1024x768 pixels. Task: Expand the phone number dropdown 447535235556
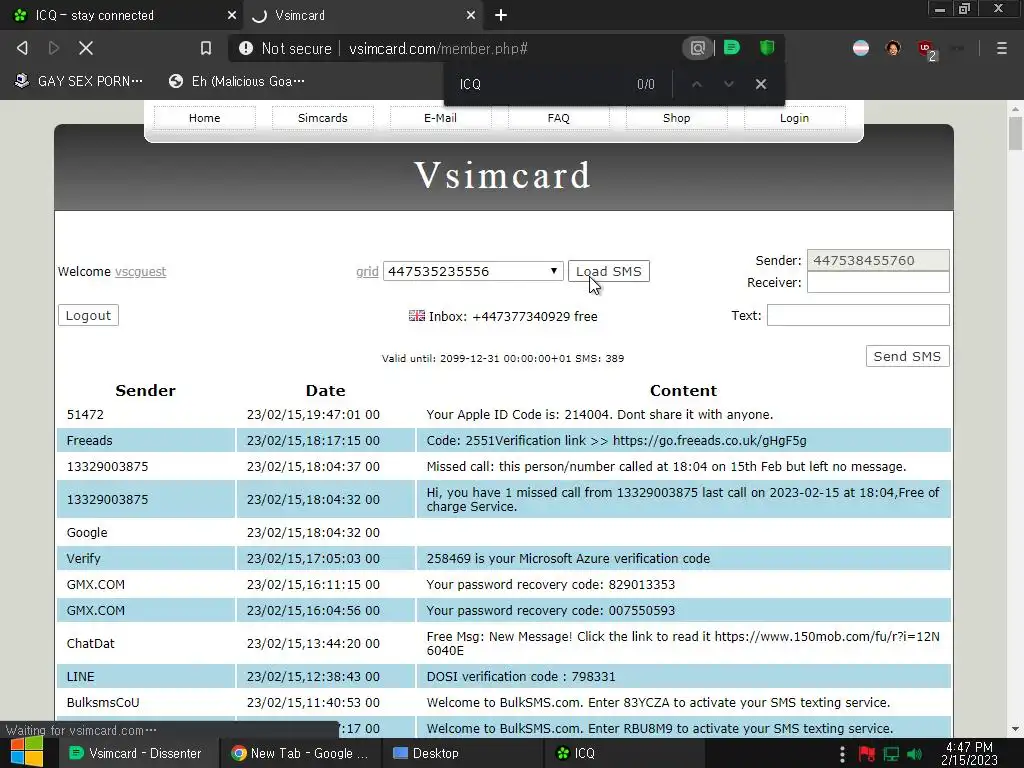[x=473, y=271]
